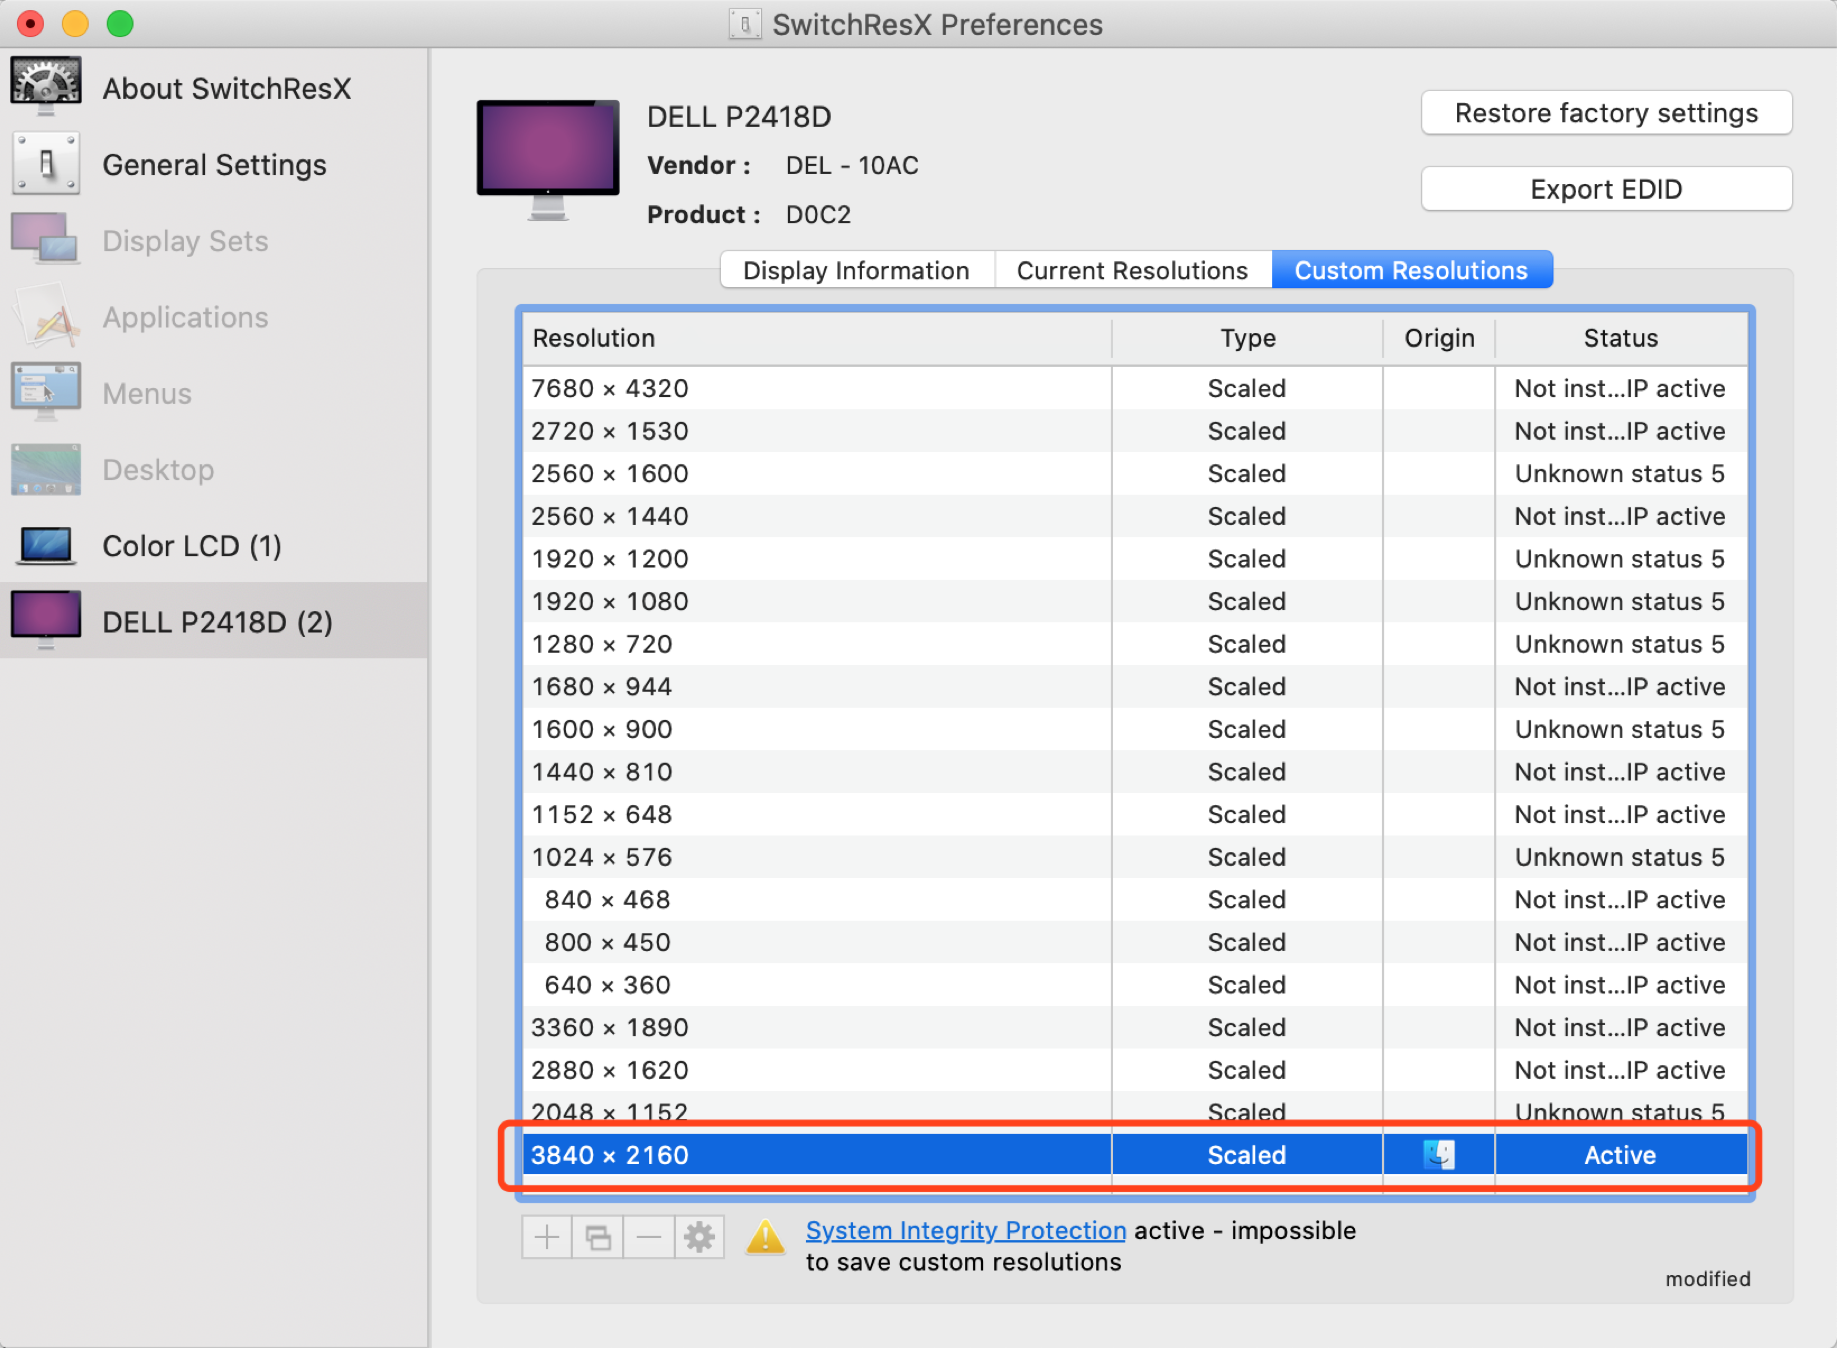Select the 1920 × 1200 resolution row
The height and width of the screenshot is (1348, 1838).
1135,559
